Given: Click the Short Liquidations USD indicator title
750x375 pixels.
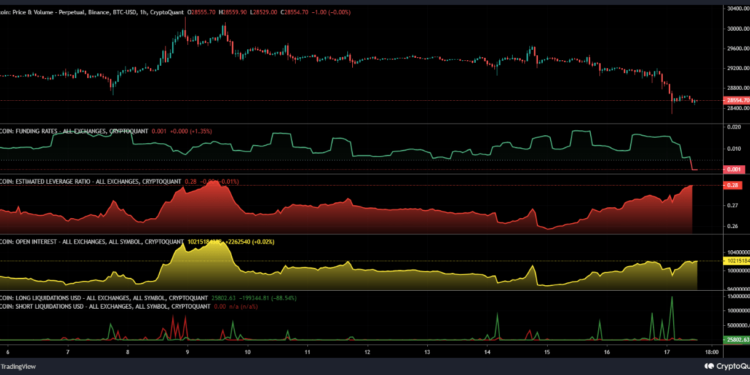Looking at the screenshot, I should (105, 306).
